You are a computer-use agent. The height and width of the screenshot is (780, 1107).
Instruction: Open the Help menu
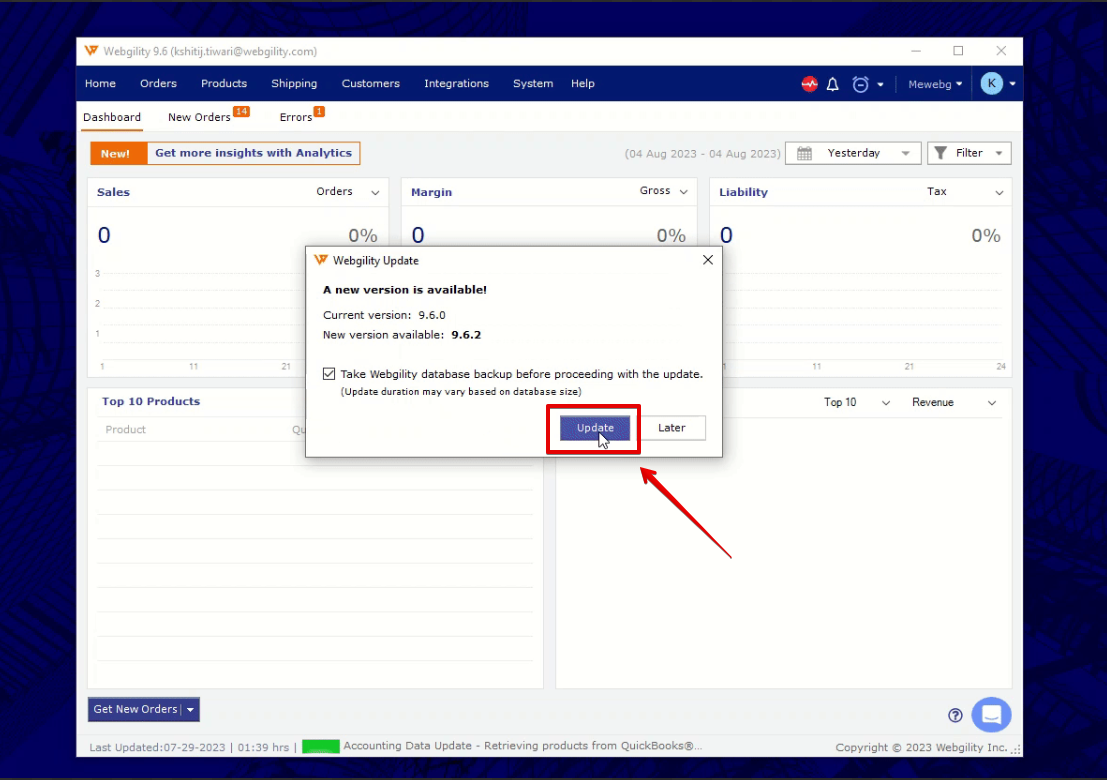[x=582, y=83]
